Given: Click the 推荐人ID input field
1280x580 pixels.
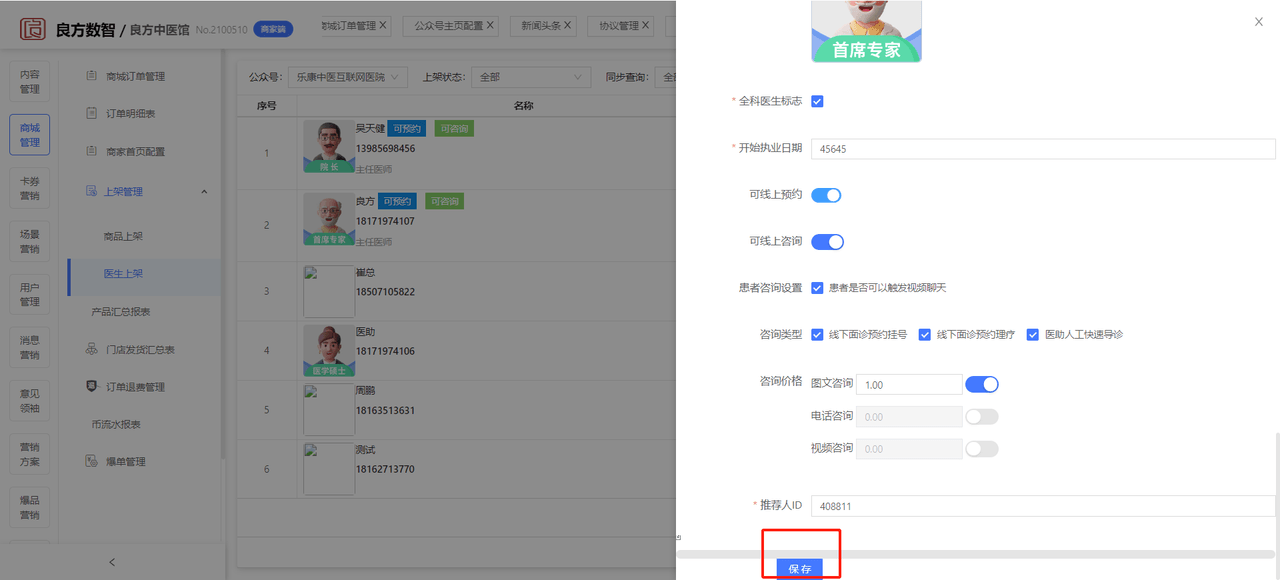Looking at the screenshot, I should (1043, 506).
